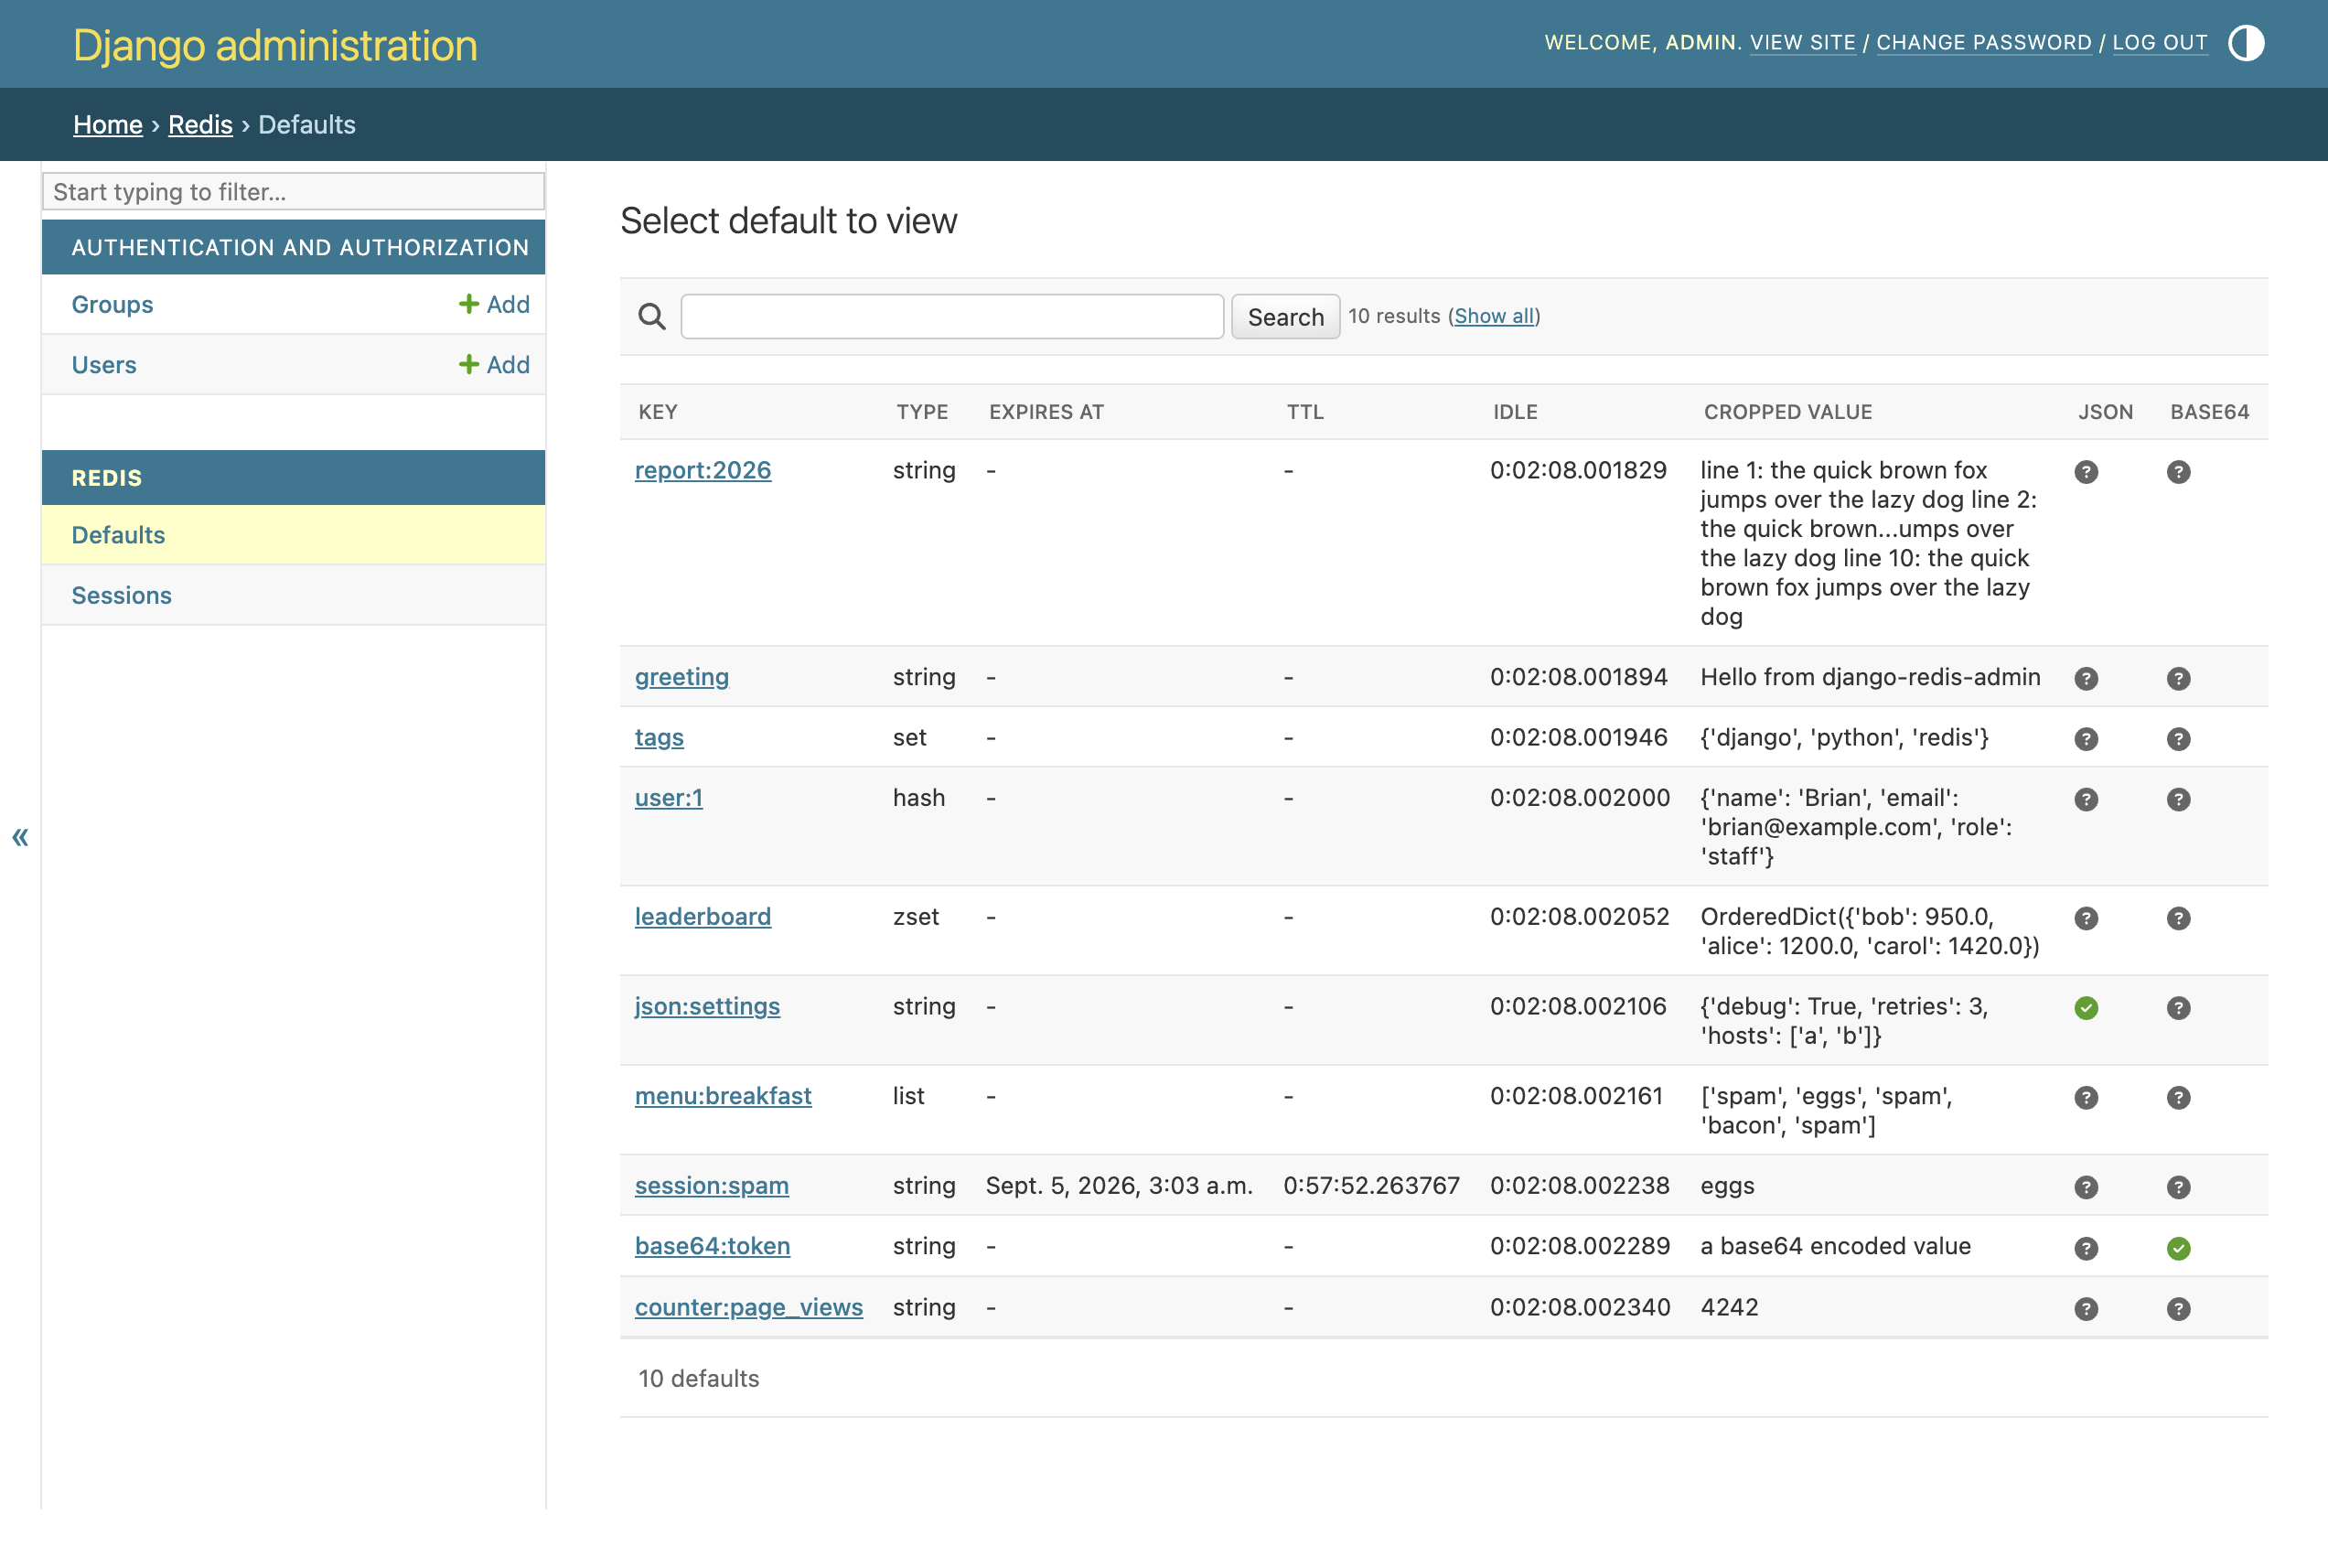Click JSON unknown icon in leaderboard row
Screen dimensions: 2328x1568
(x=2086, y=918)
